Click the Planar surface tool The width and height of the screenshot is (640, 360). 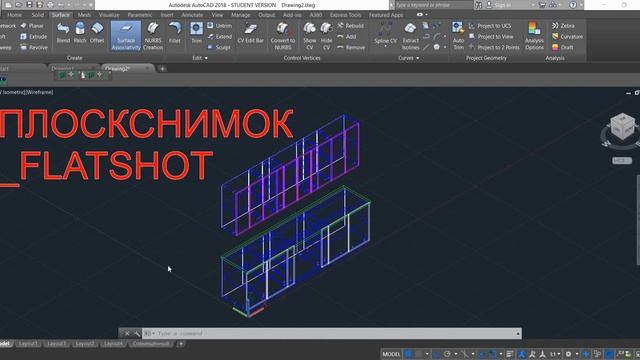pos(32,26)
